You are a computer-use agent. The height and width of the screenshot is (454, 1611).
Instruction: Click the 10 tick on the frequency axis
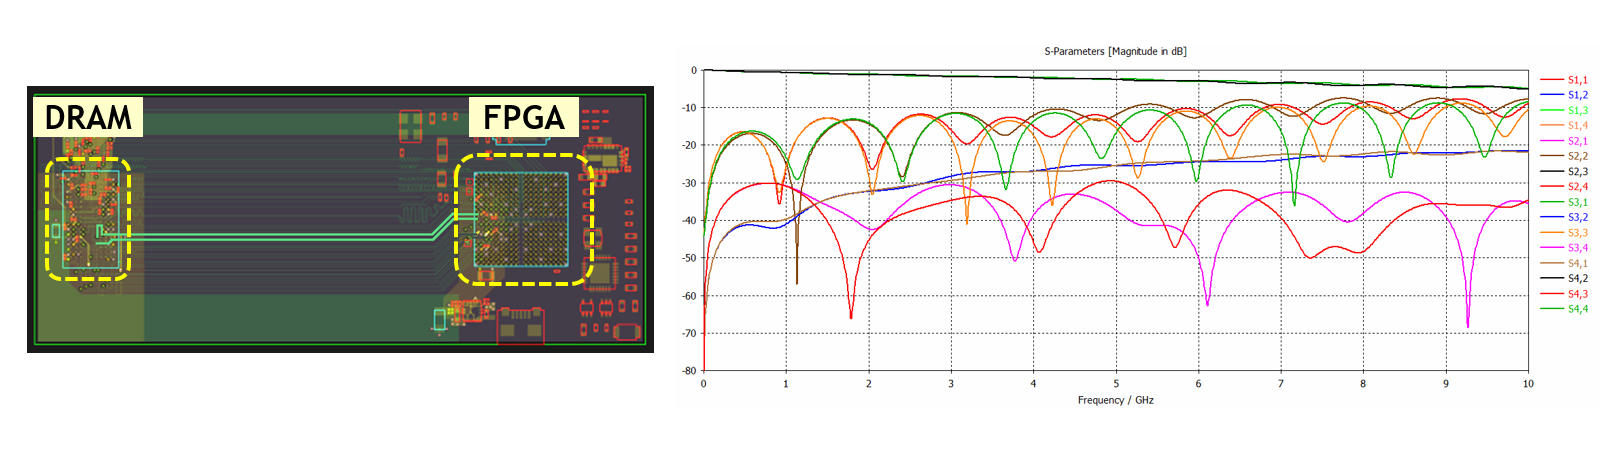tap(1528, 384)
